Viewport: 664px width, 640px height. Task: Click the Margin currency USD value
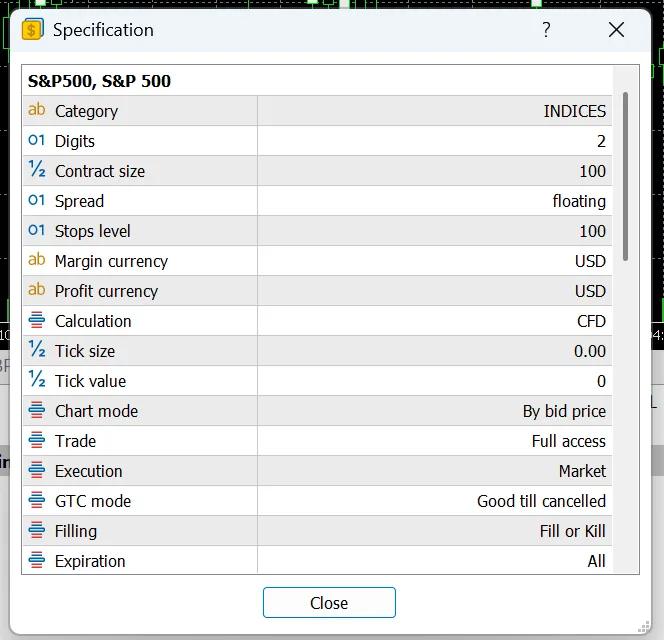(590, 261)
